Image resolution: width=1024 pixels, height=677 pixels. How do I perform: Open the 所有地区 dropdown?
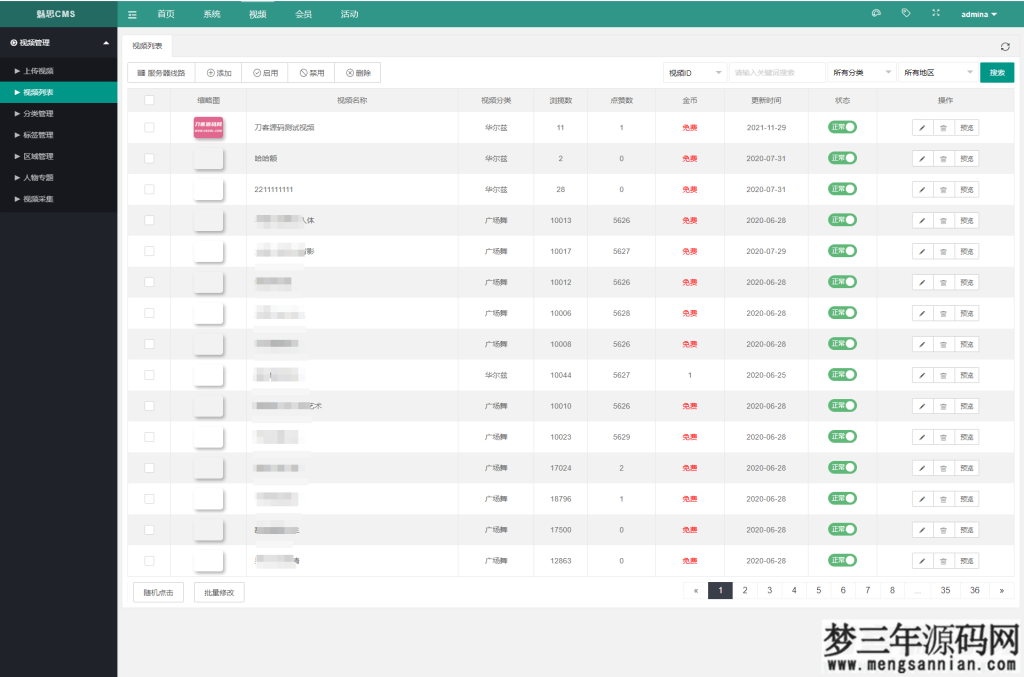940,72
